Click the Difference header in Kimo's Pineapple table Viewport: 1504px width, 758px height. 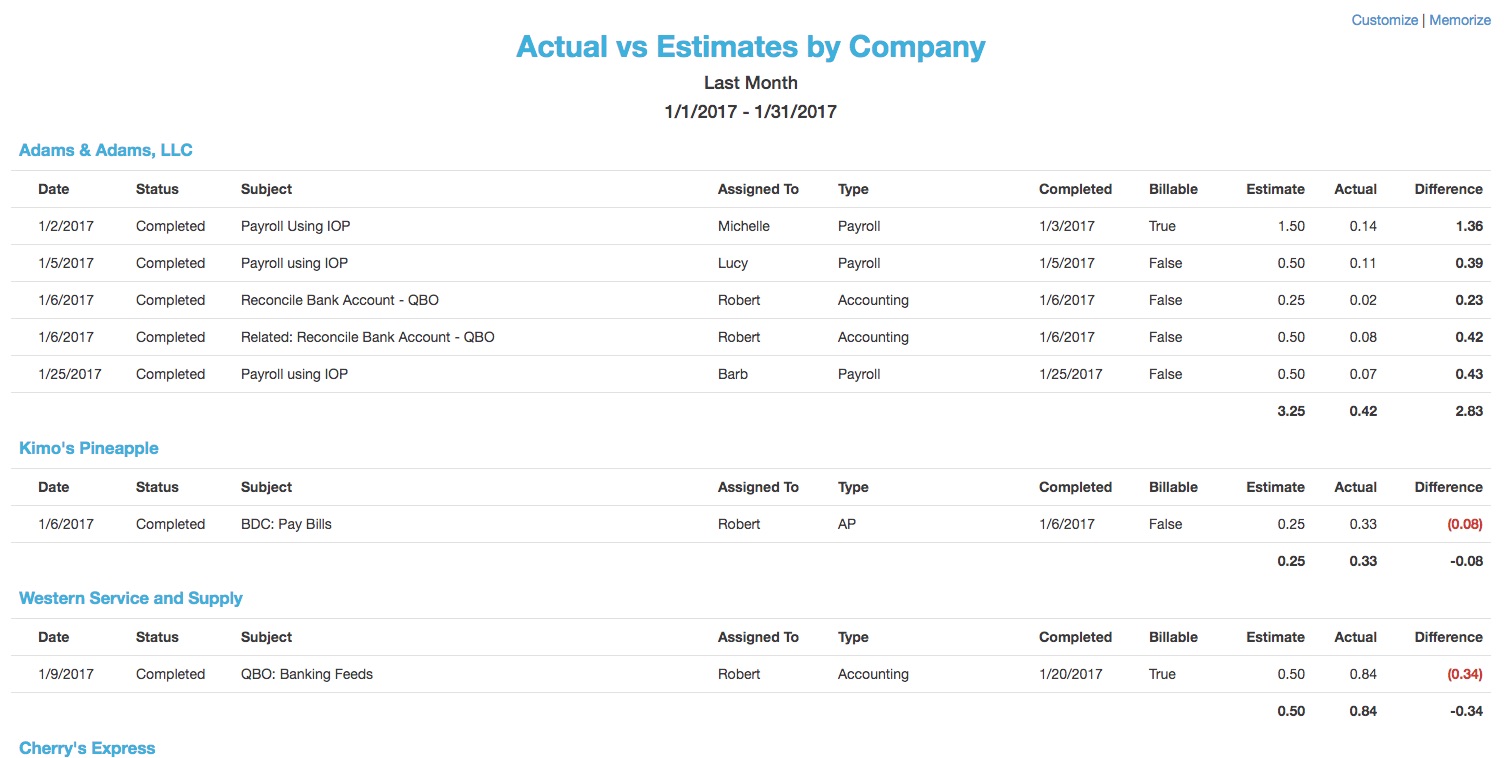(x=1448, y=487)
